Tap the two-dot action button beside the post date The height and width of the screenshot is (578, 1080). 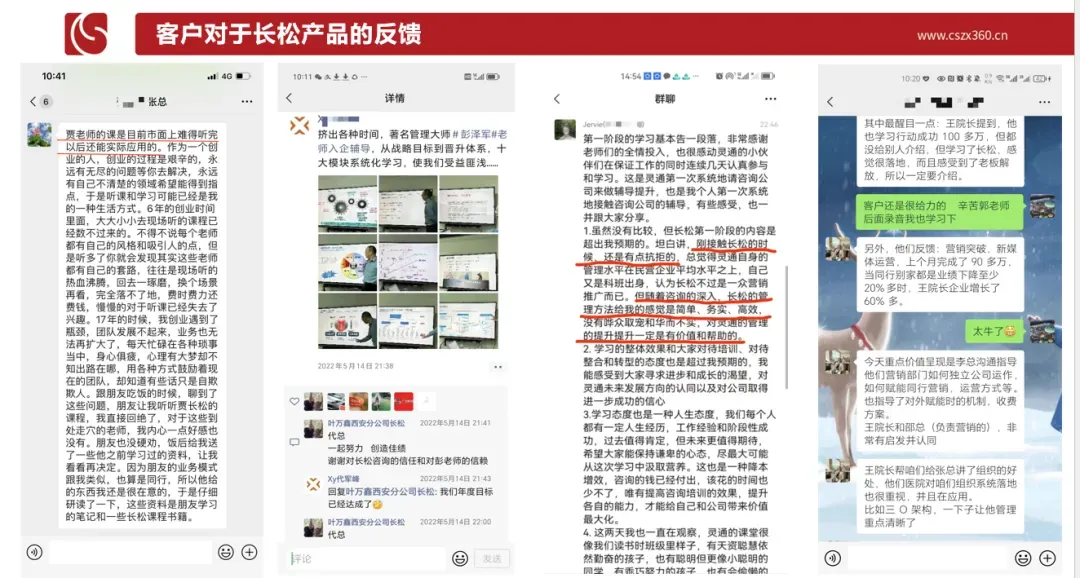click(498, 367)
